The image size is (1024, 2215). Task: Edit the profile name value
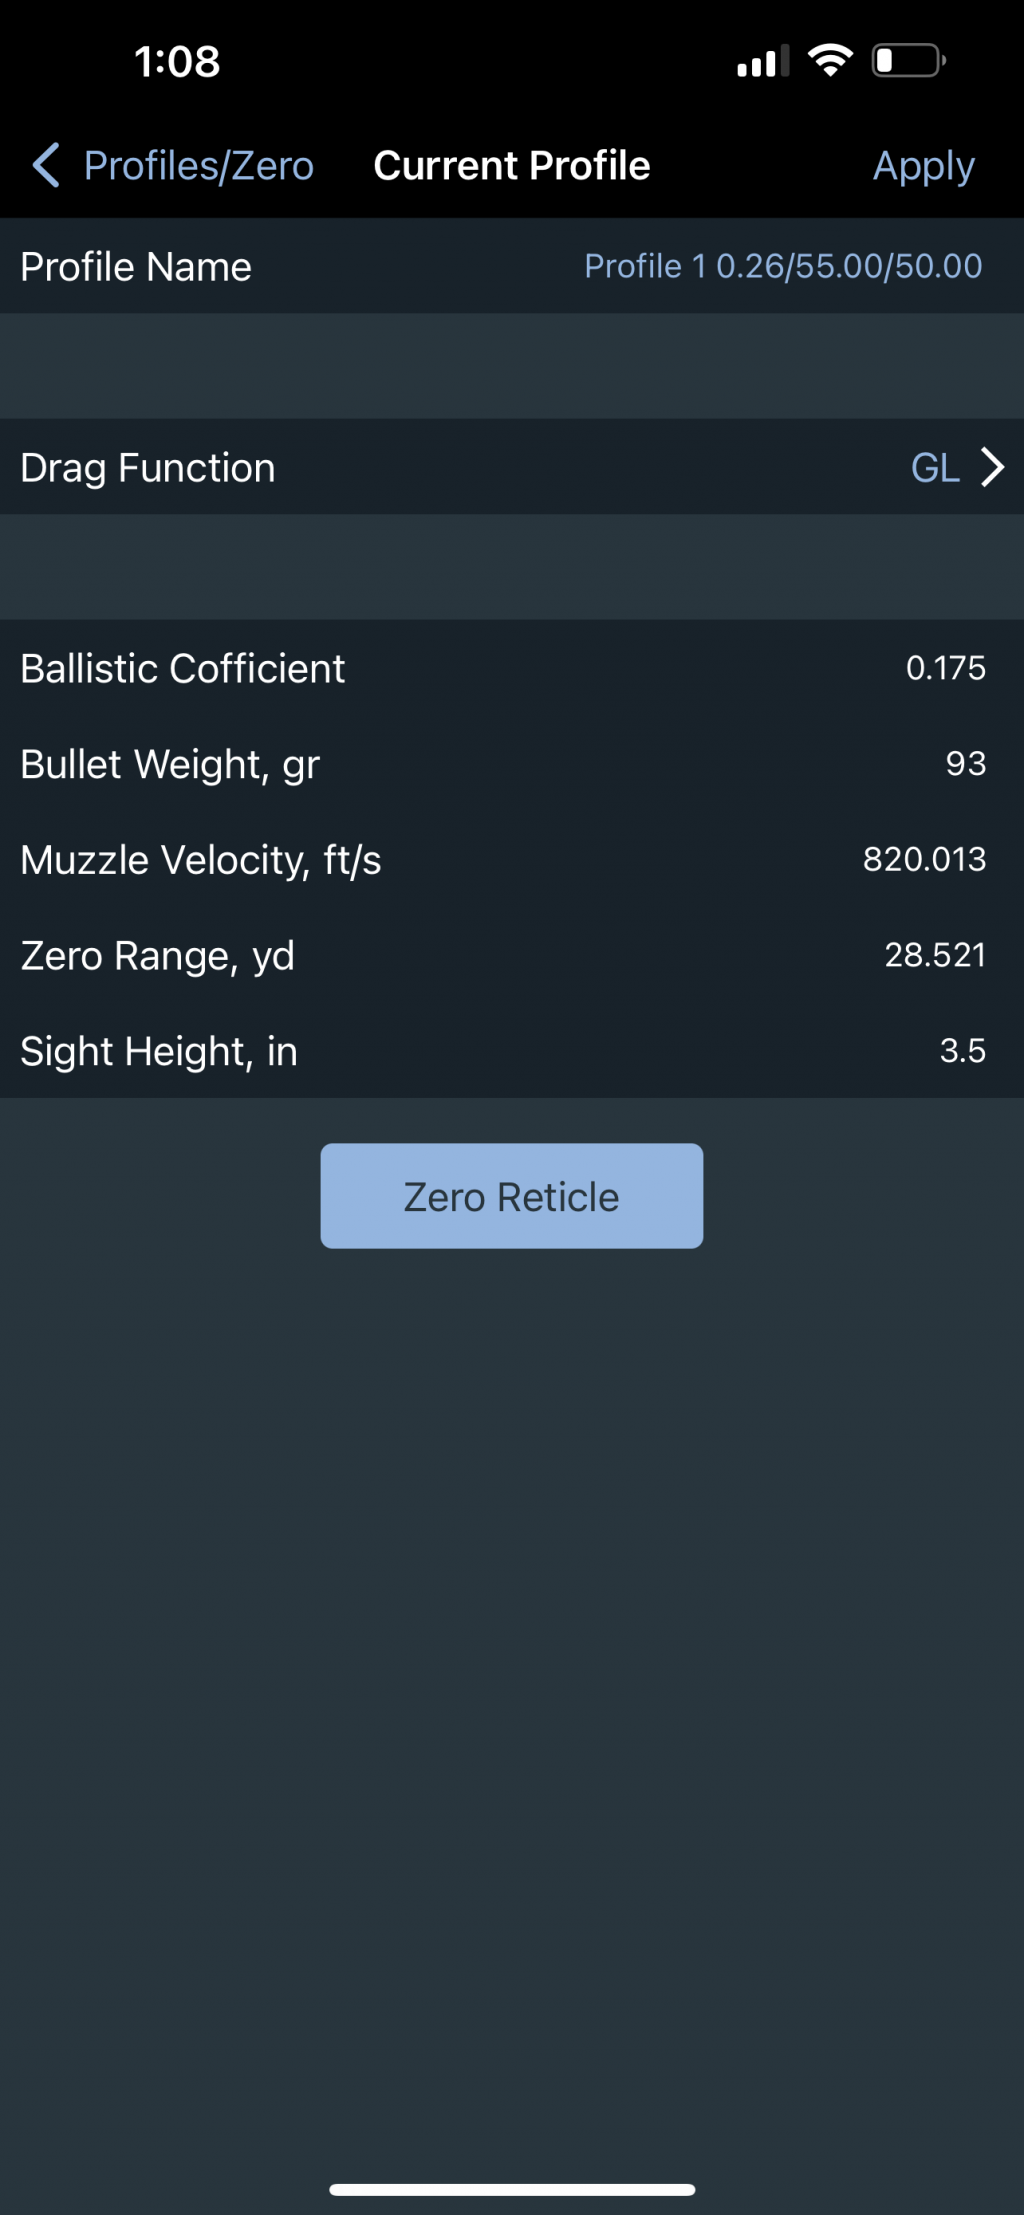[783, 266]
